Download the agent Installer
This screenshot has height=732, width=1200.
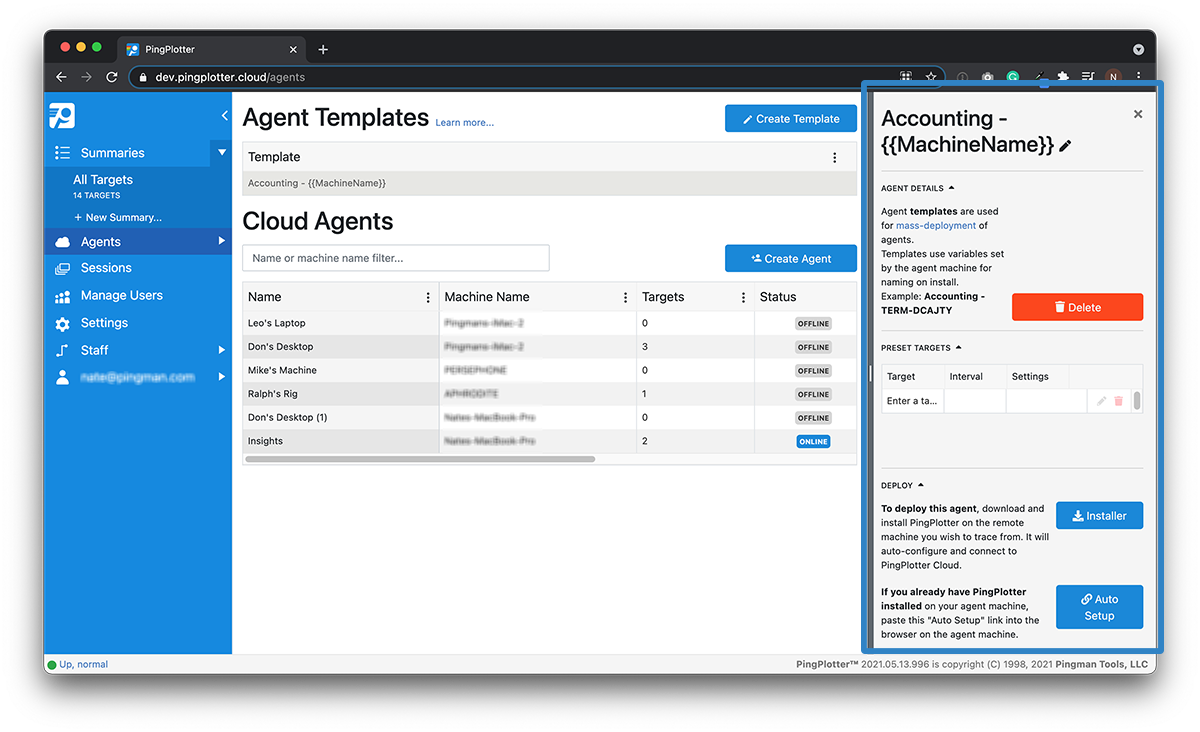click(x=1099, y=516)
